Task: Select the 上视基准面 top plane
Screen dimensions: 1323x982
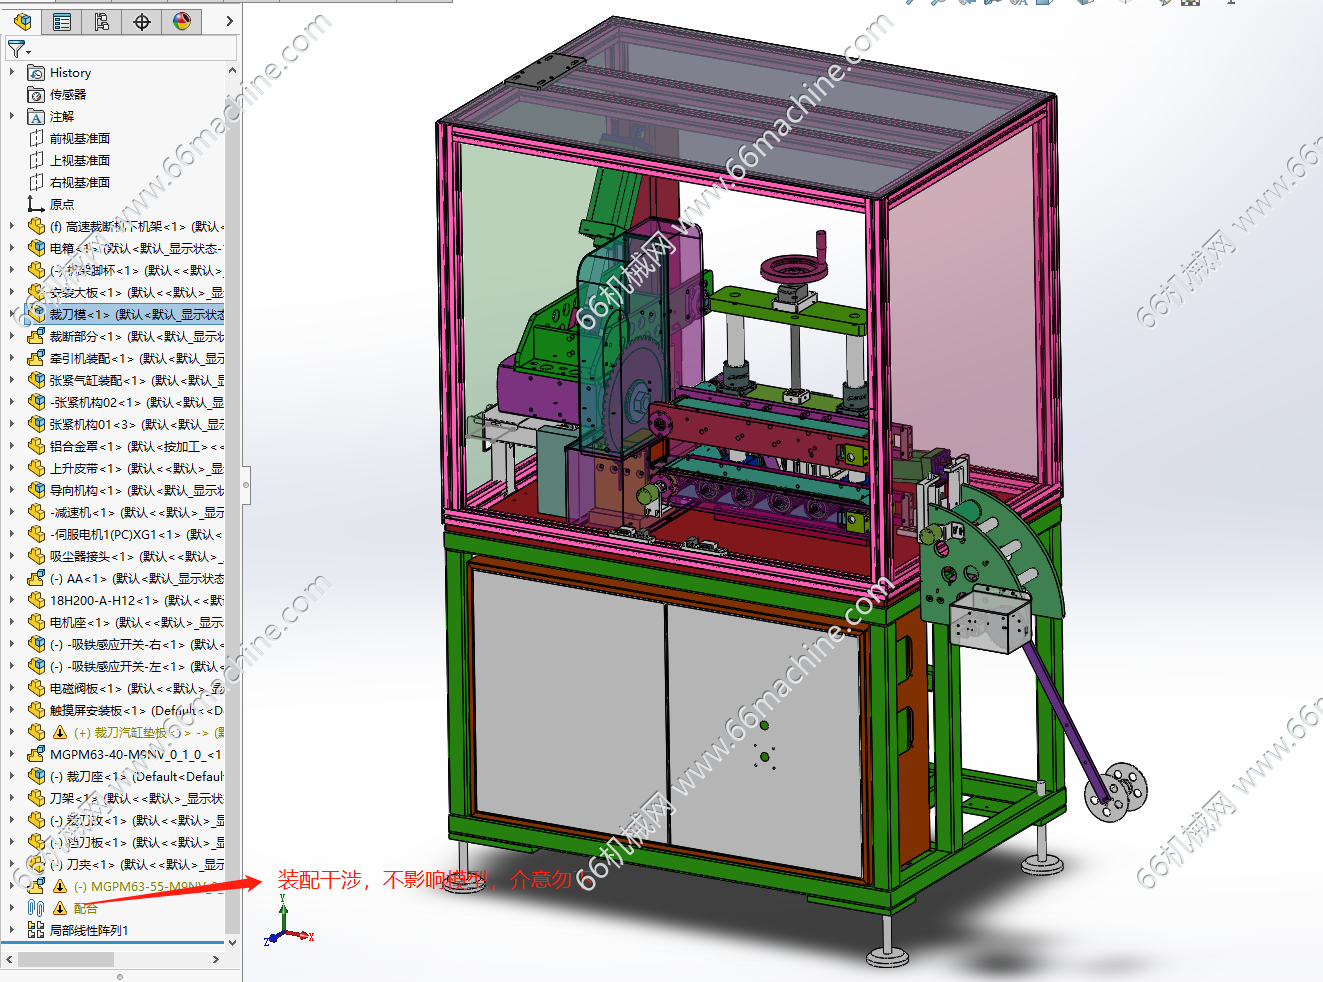Action: [79, 161]
